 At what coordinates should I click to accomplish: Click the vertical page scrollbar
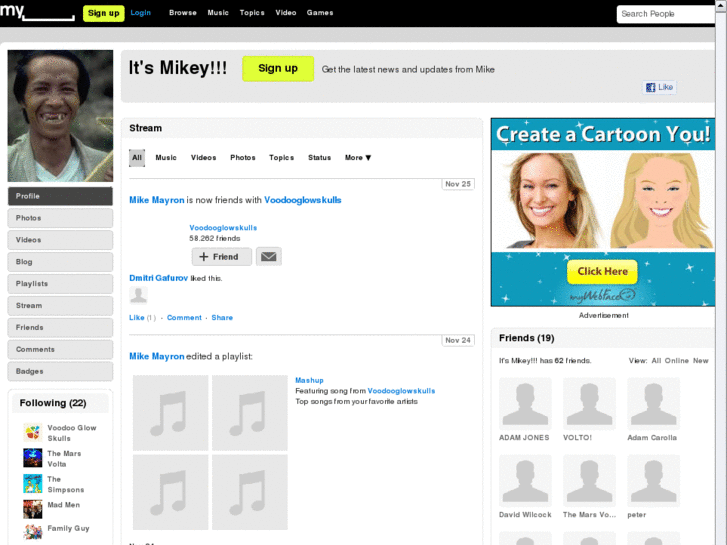(721, 272)
